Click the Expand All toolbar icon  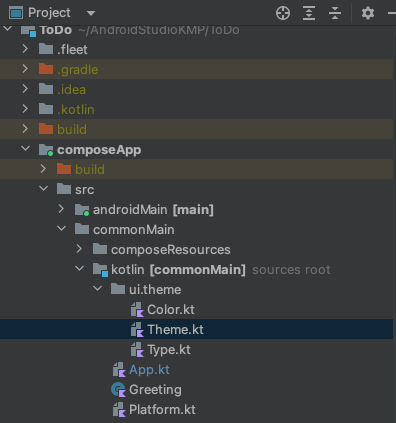(x=309, y=13)
